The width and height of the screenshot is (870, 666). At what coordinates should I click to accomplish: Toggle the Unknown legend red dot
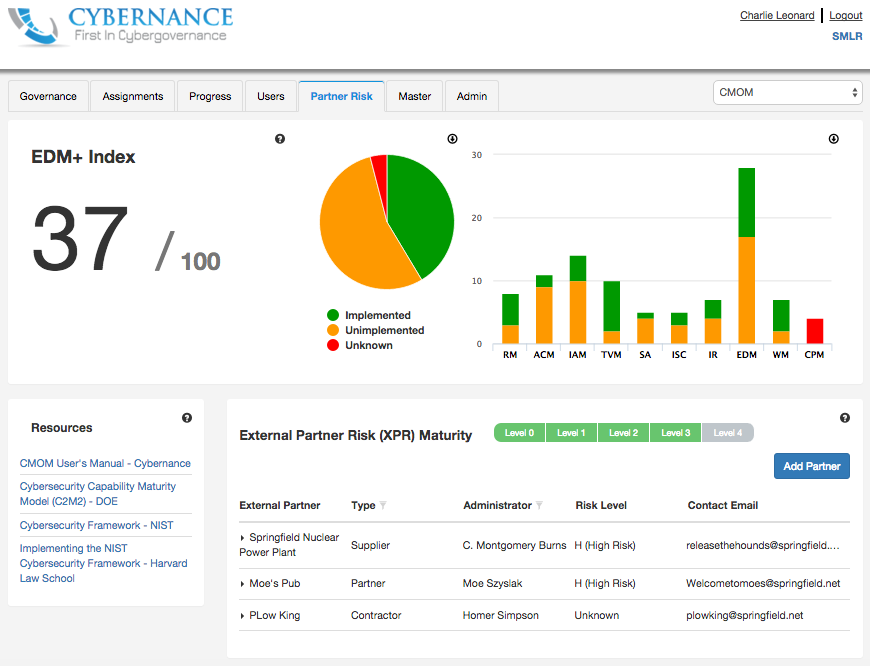(333, 345)
